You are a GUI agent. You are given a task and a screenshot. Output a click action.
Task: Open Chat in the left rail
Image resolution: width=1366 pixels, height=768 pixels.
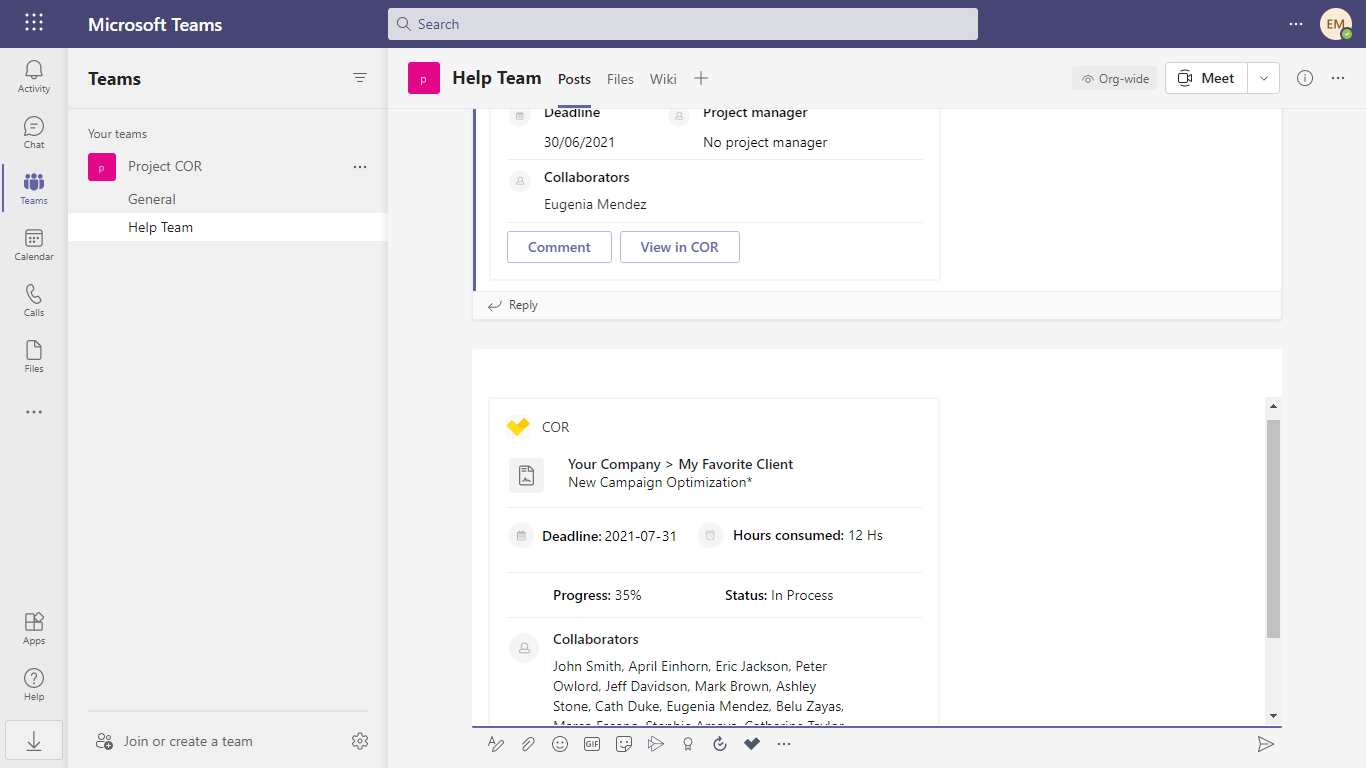click(34, 132)
